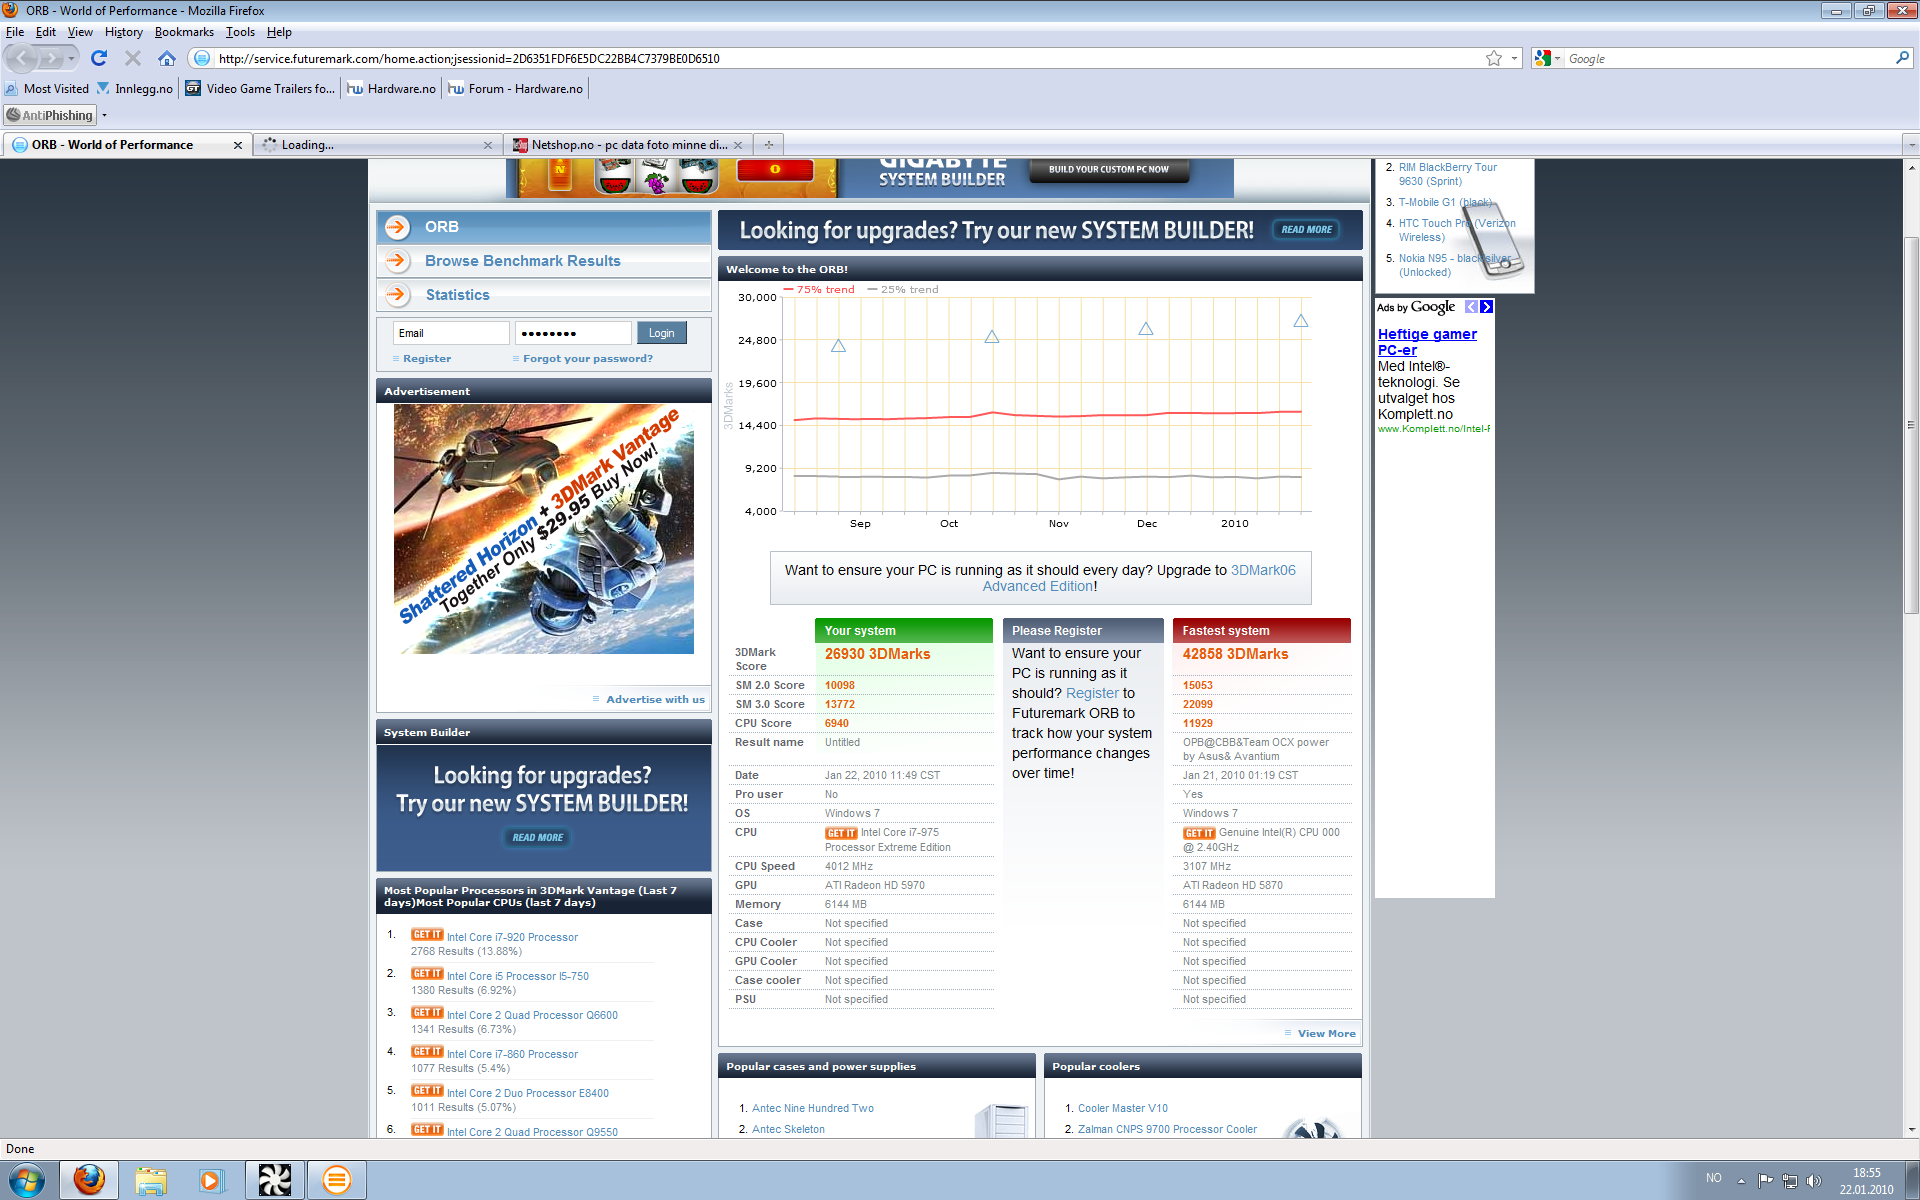The height and width of the screenshot is (1200, 1920).
Task: Close the Netshop.no tab
Action: pyautogui.click(x=738, y=145)
